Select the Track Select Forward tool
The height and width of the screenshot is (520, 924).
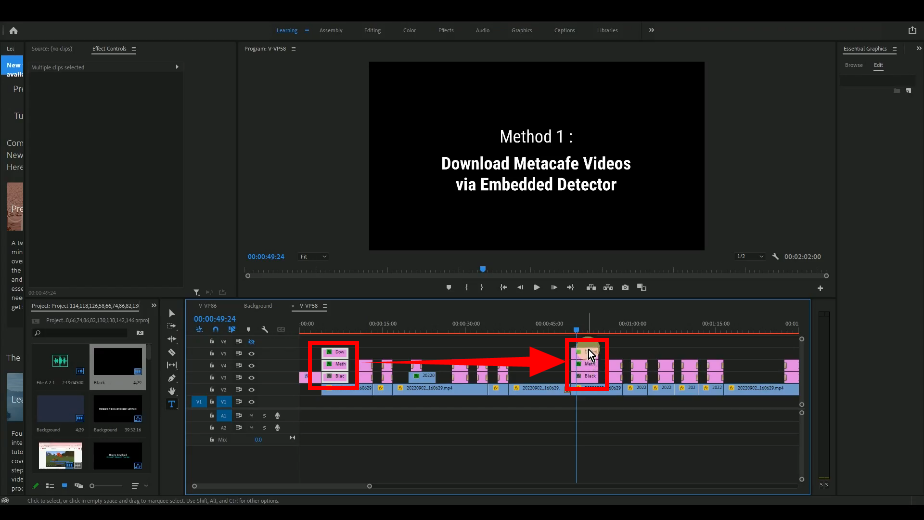coord(171,326)
